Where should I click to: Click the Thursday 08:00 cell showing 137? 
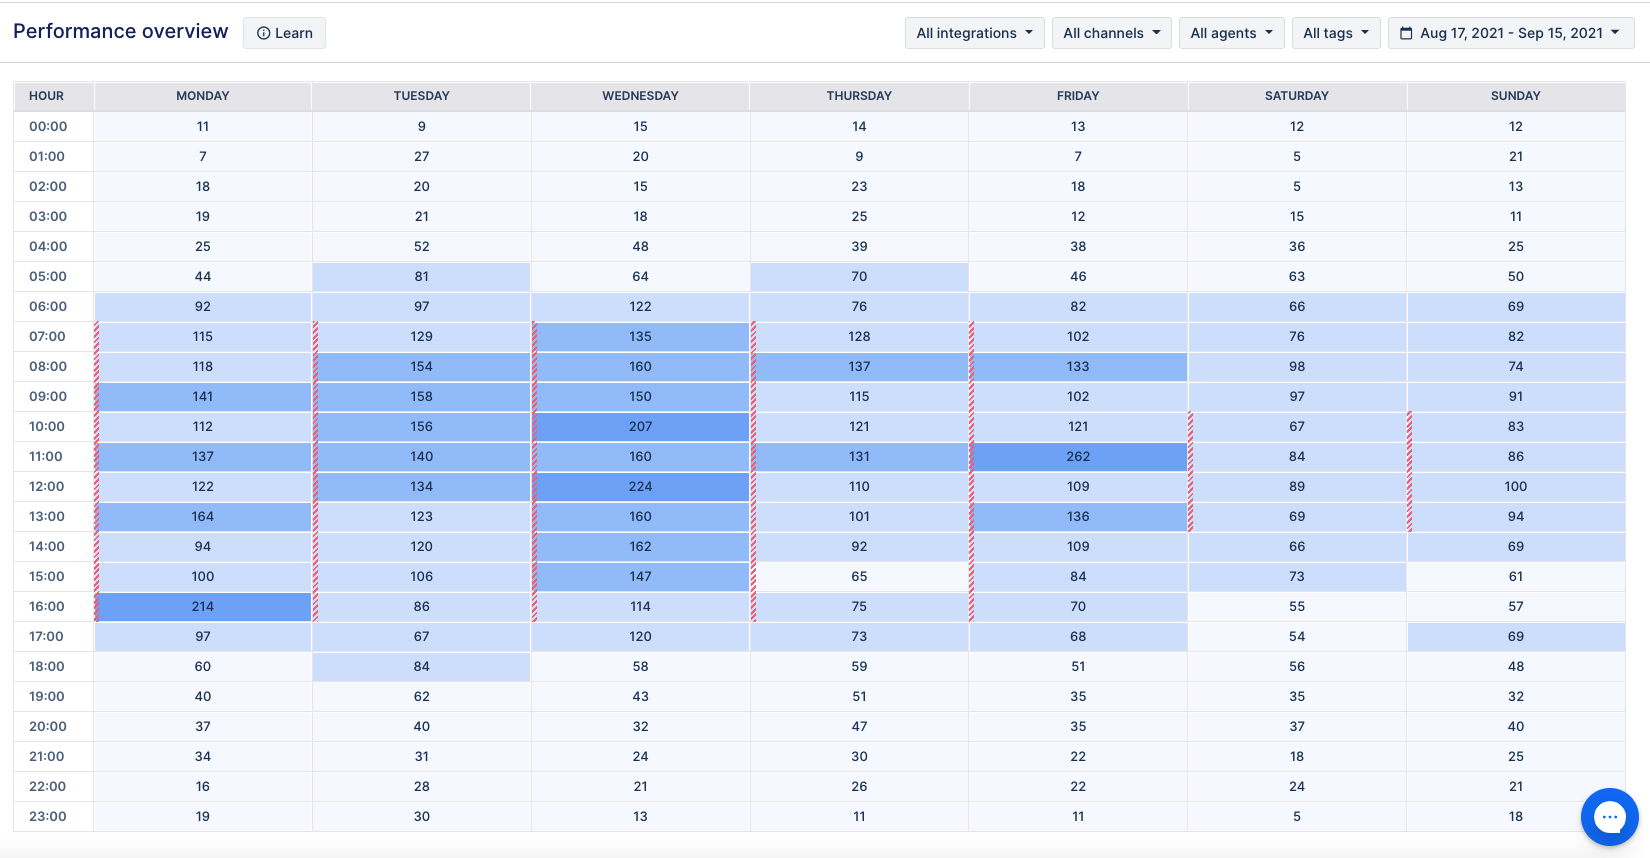tap(859, 366)
